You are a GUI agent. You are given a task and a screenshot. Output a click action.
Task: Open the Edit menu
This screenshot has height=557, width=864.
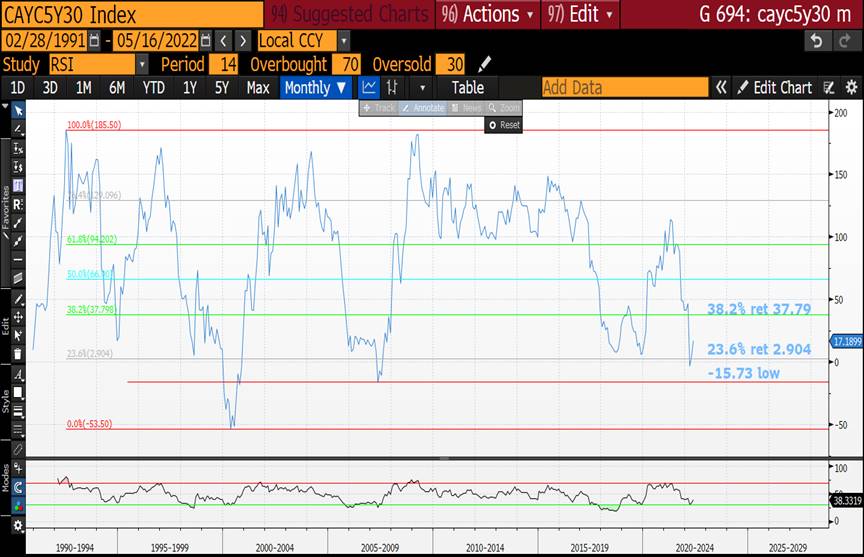click(580, 14)
